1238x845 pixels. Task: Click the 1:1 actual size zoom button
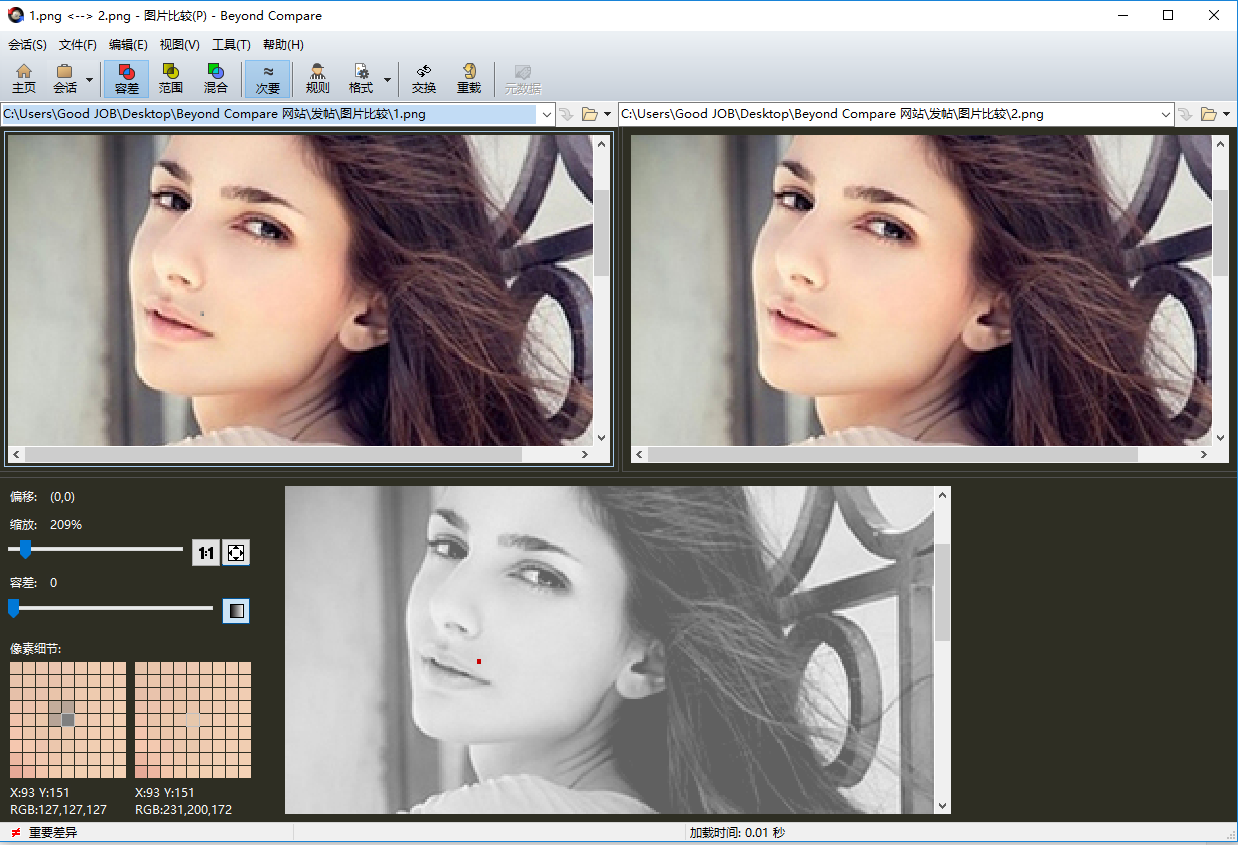[x=206, y=553]
